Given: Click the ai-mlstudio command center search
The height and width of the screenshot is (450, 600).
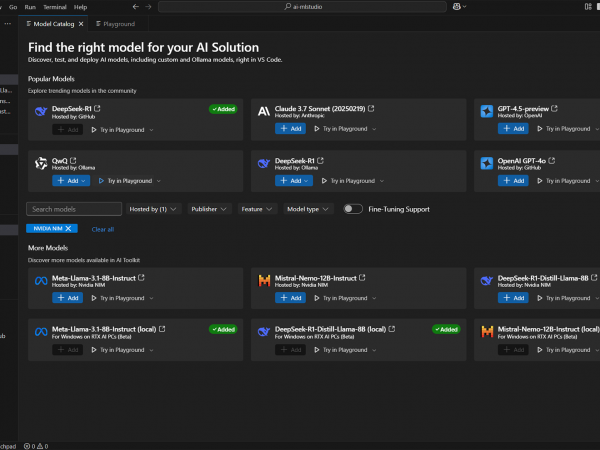Looking at the screenshot, I should (302, 7).
